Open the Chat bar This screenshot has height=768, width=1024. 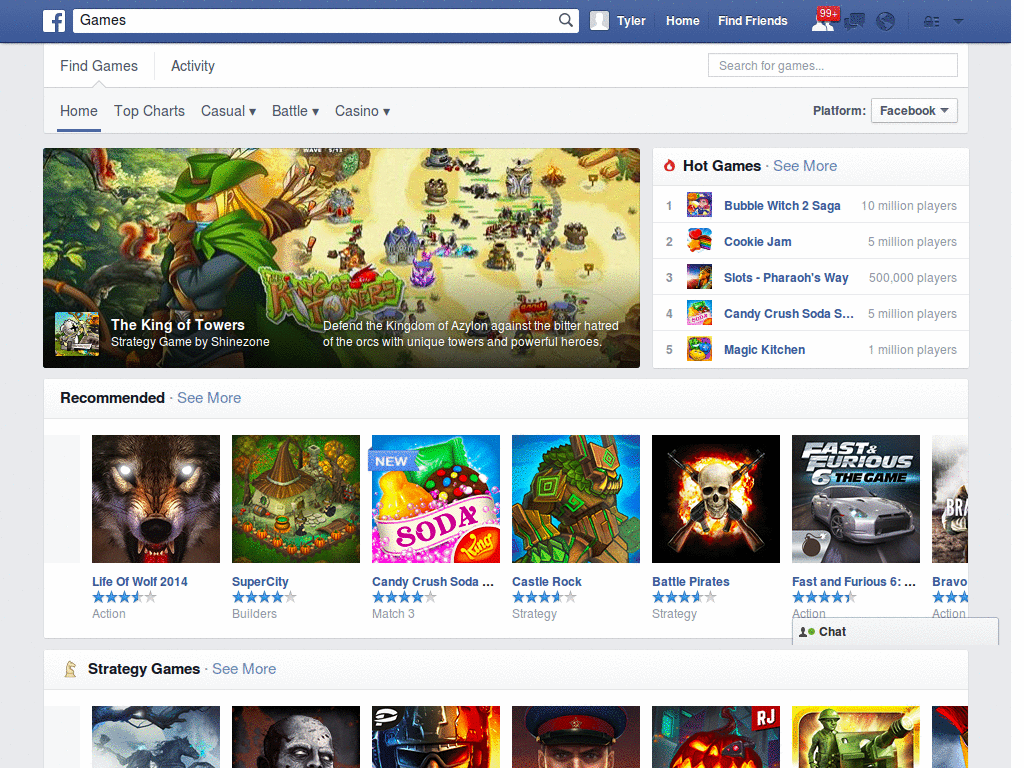tap(895, 632)
